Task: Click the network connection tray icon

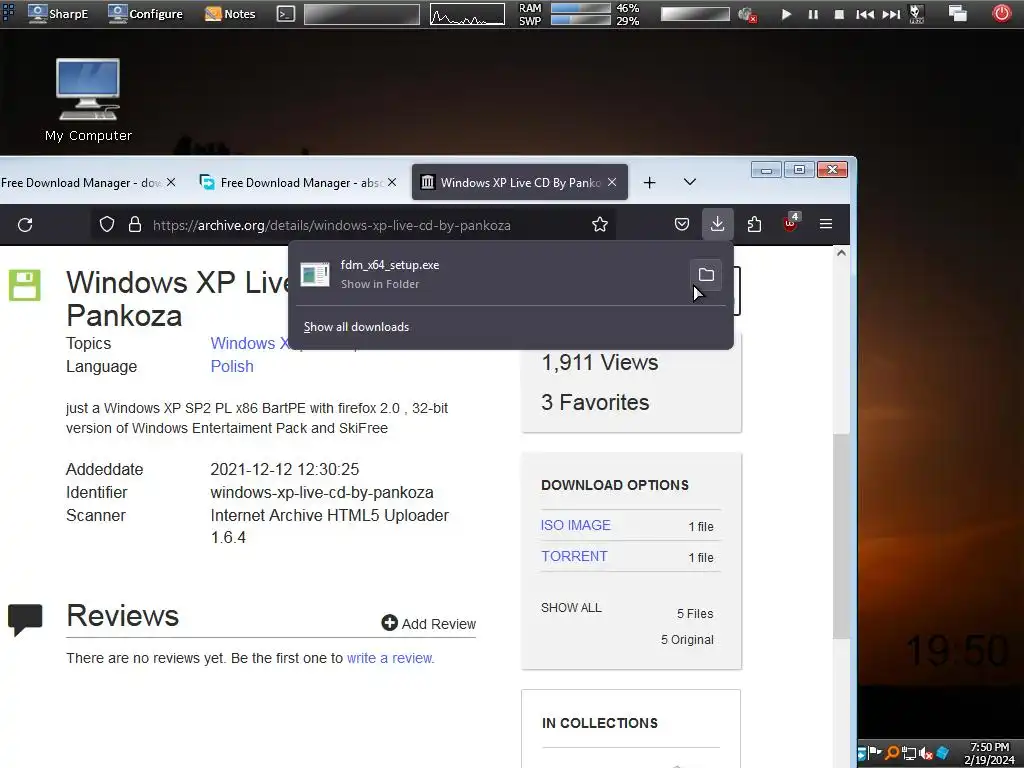Action: pos(909,754)
